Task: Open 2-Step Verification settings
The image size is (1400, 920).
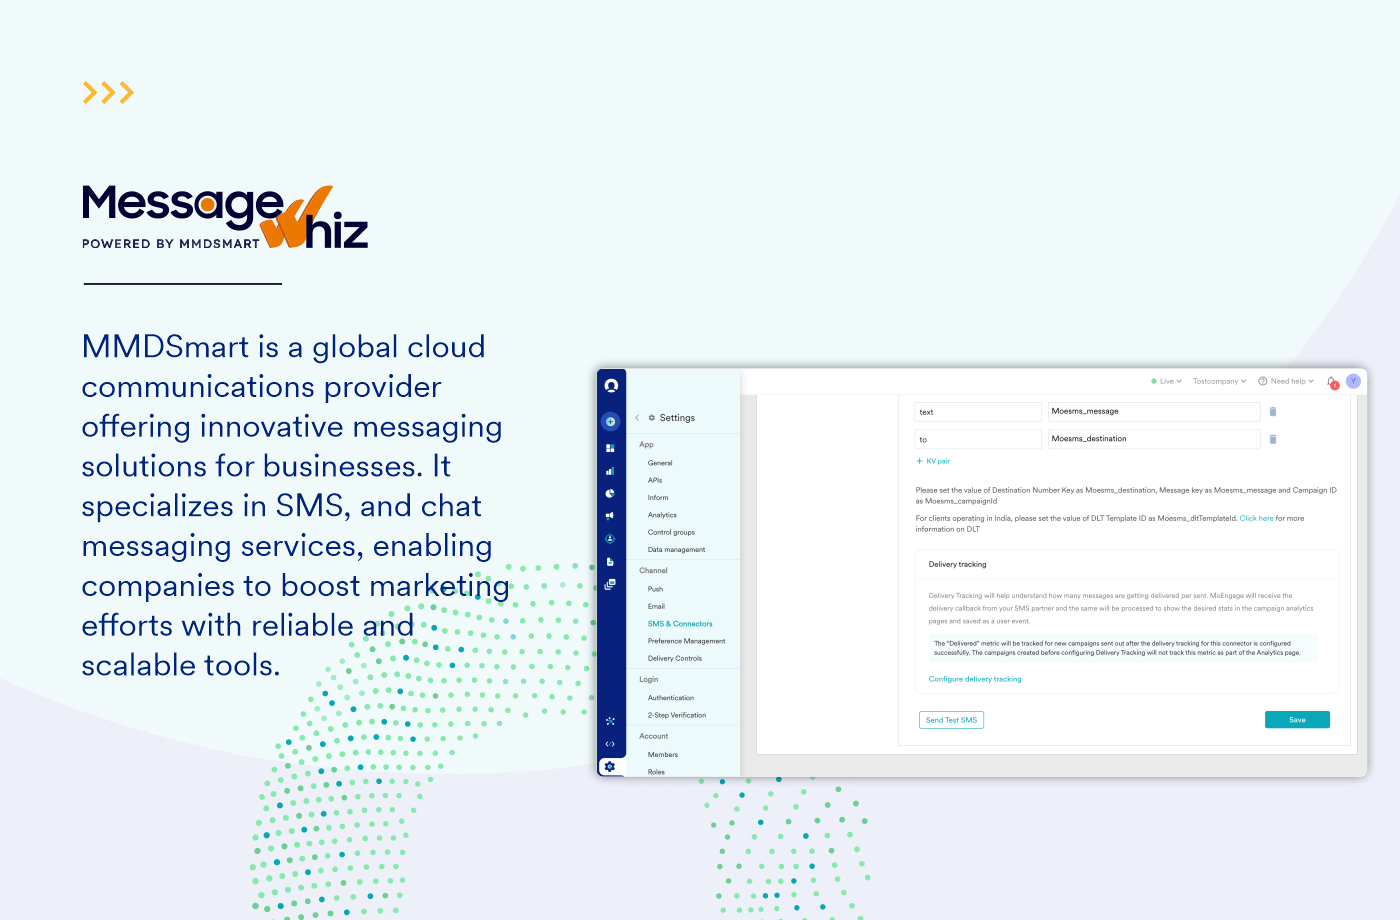Action: [x=676, y=715]
